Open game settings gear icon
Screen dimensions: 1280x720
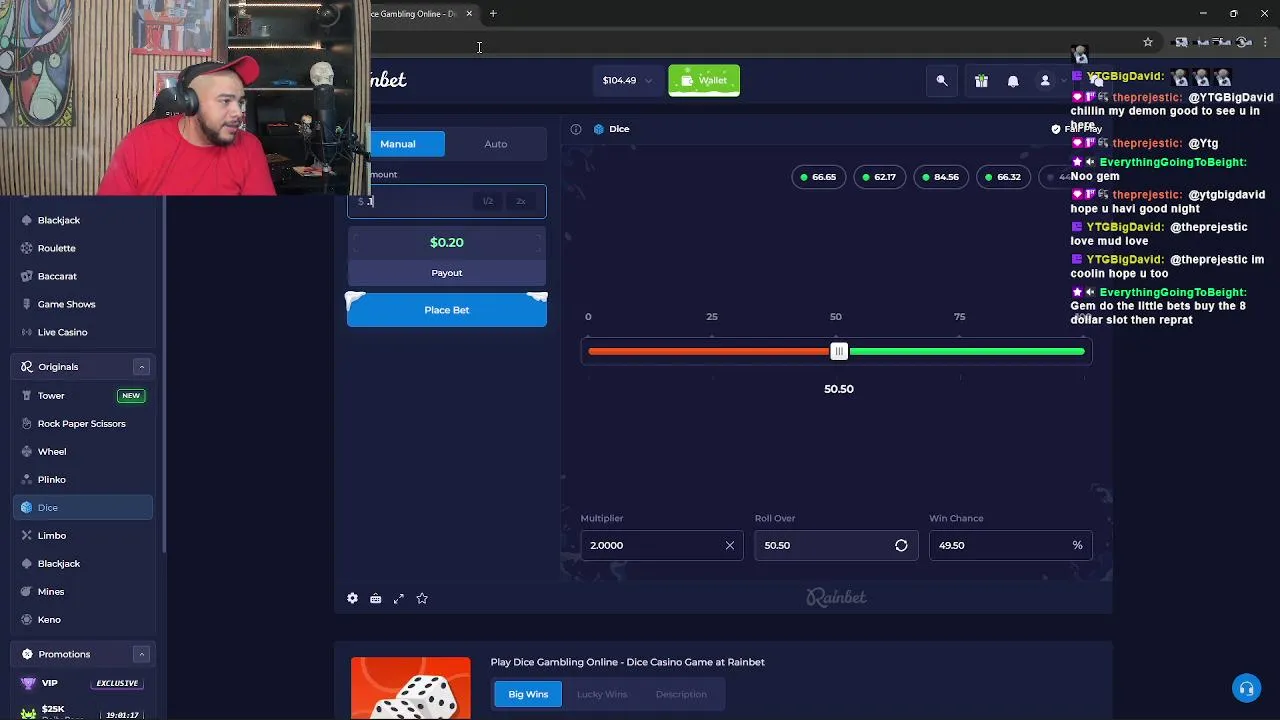tap(352, 598)
